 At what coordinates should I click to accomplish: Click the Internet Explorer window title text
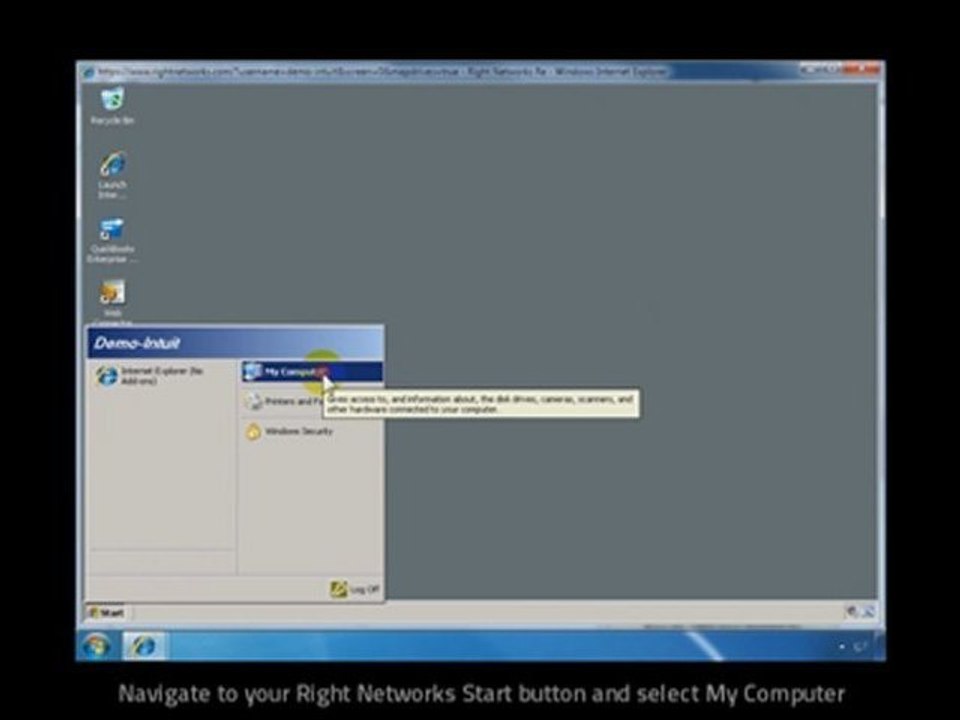[382, 72]
